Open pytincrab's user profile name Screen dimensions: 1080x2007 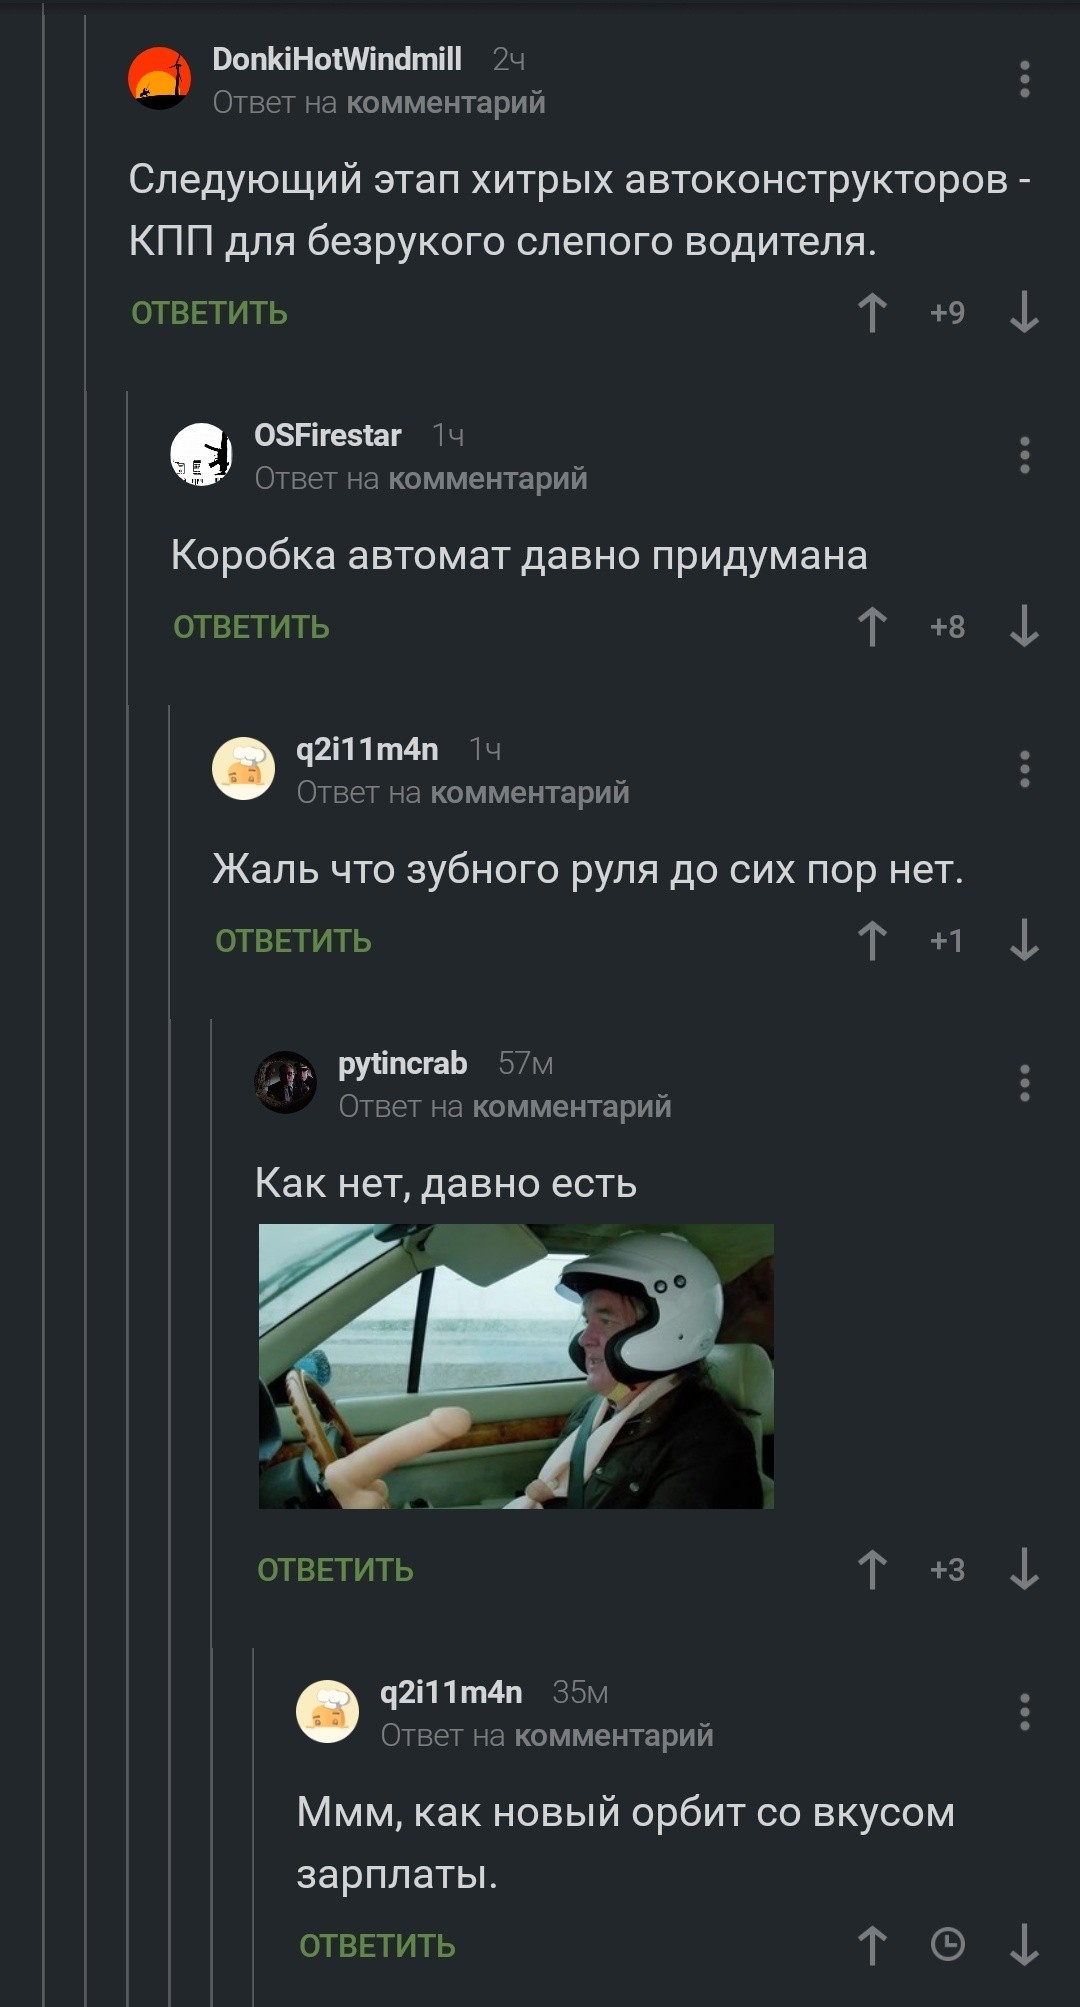(403, 1063)
